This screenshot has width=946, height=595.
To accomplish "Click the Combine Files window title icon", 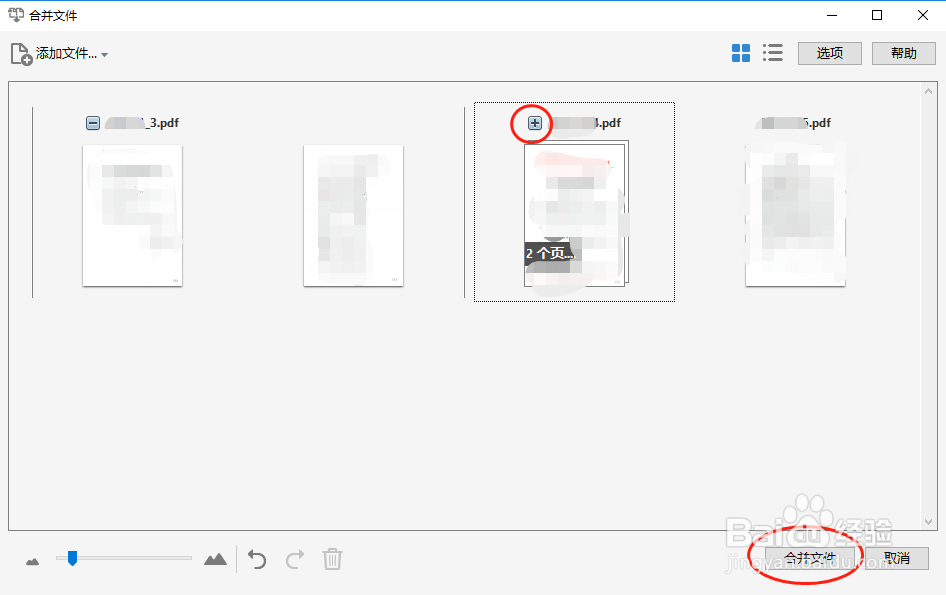I will [x=16, y=15].
